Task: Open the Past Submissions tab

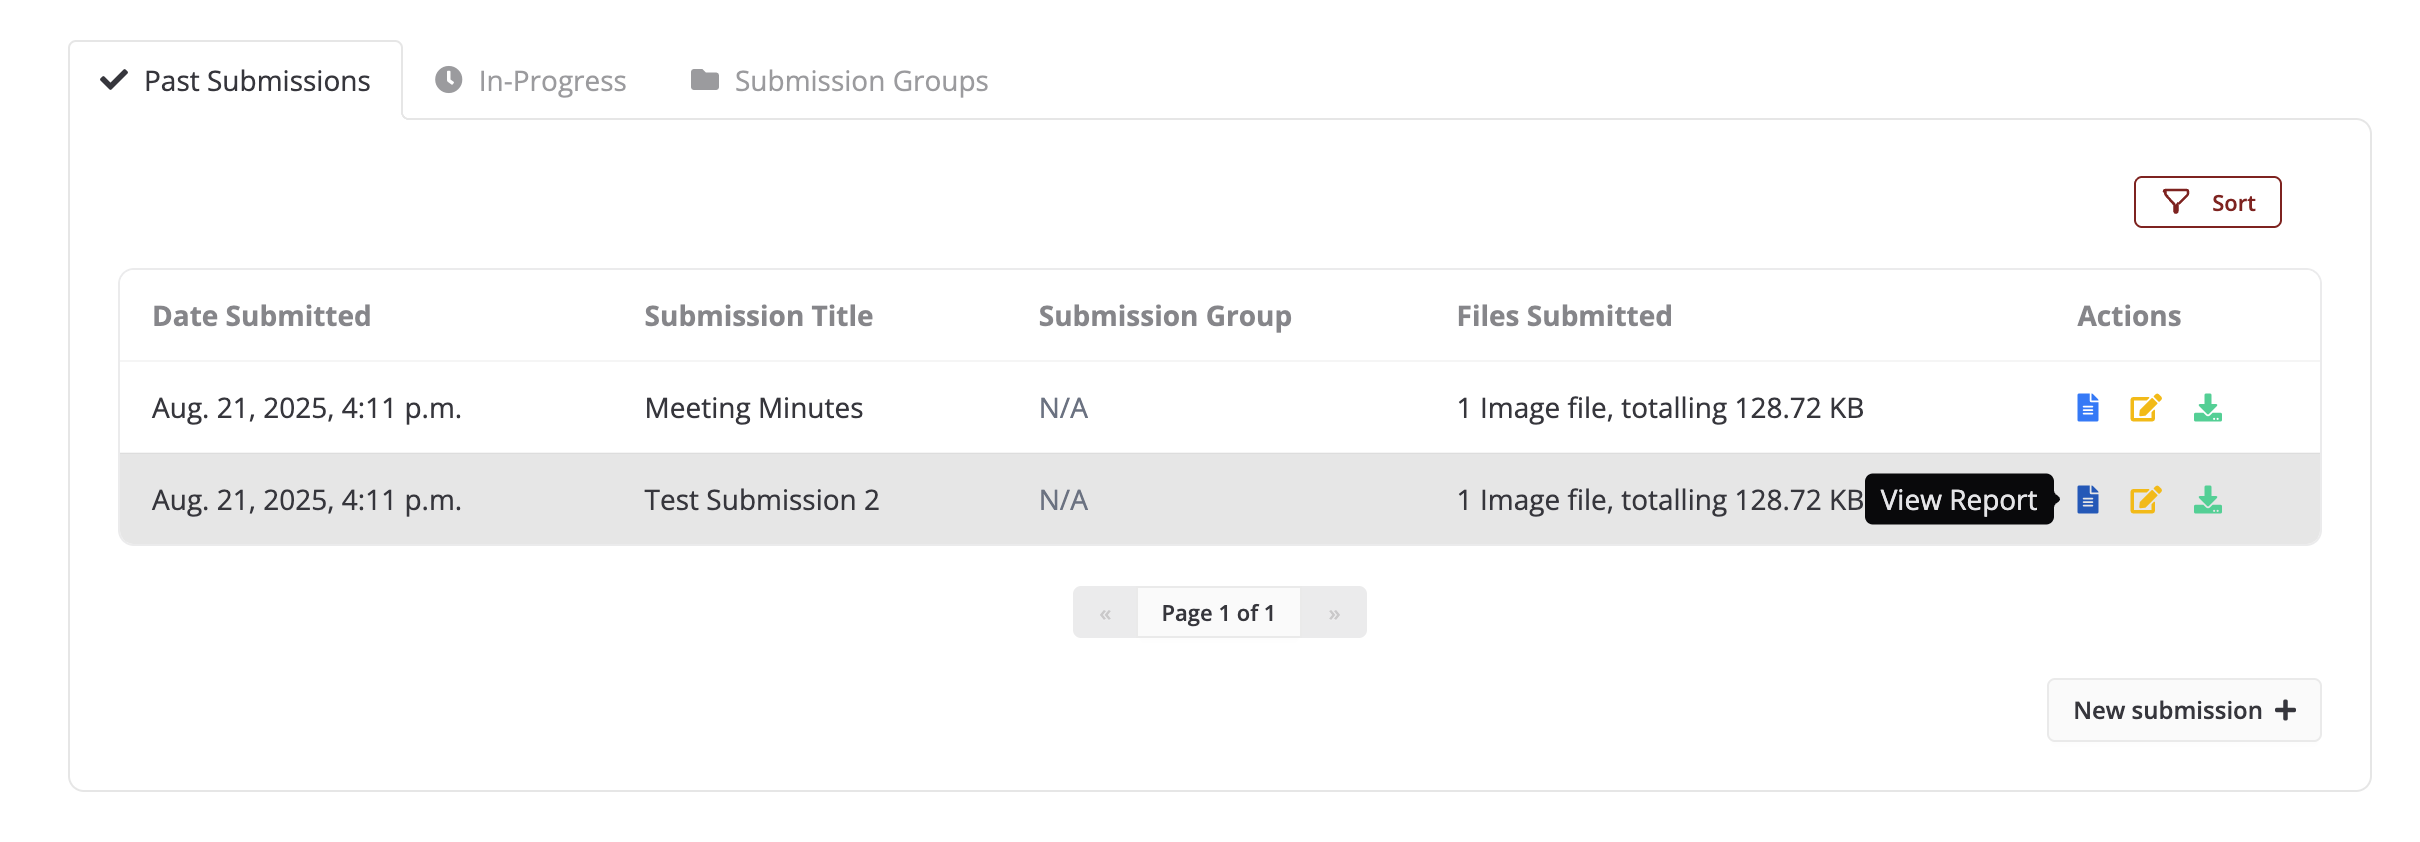Action: tap(236, 80)
